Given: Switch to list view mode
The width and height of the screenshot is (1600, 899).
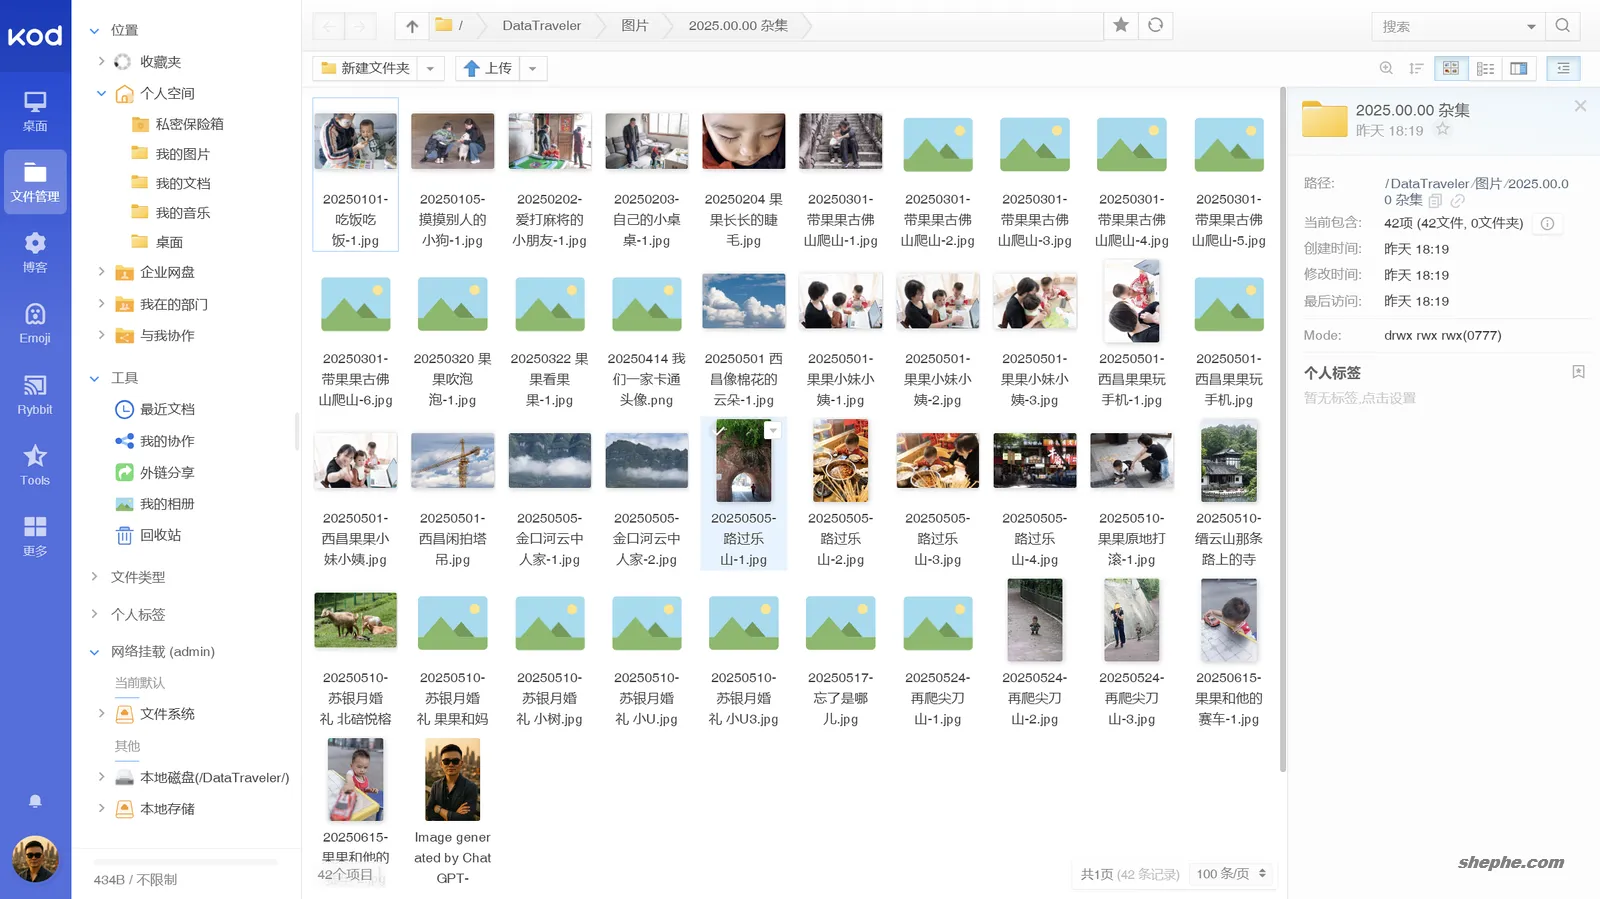Looking at the screenshot, I should point(1485,68).
